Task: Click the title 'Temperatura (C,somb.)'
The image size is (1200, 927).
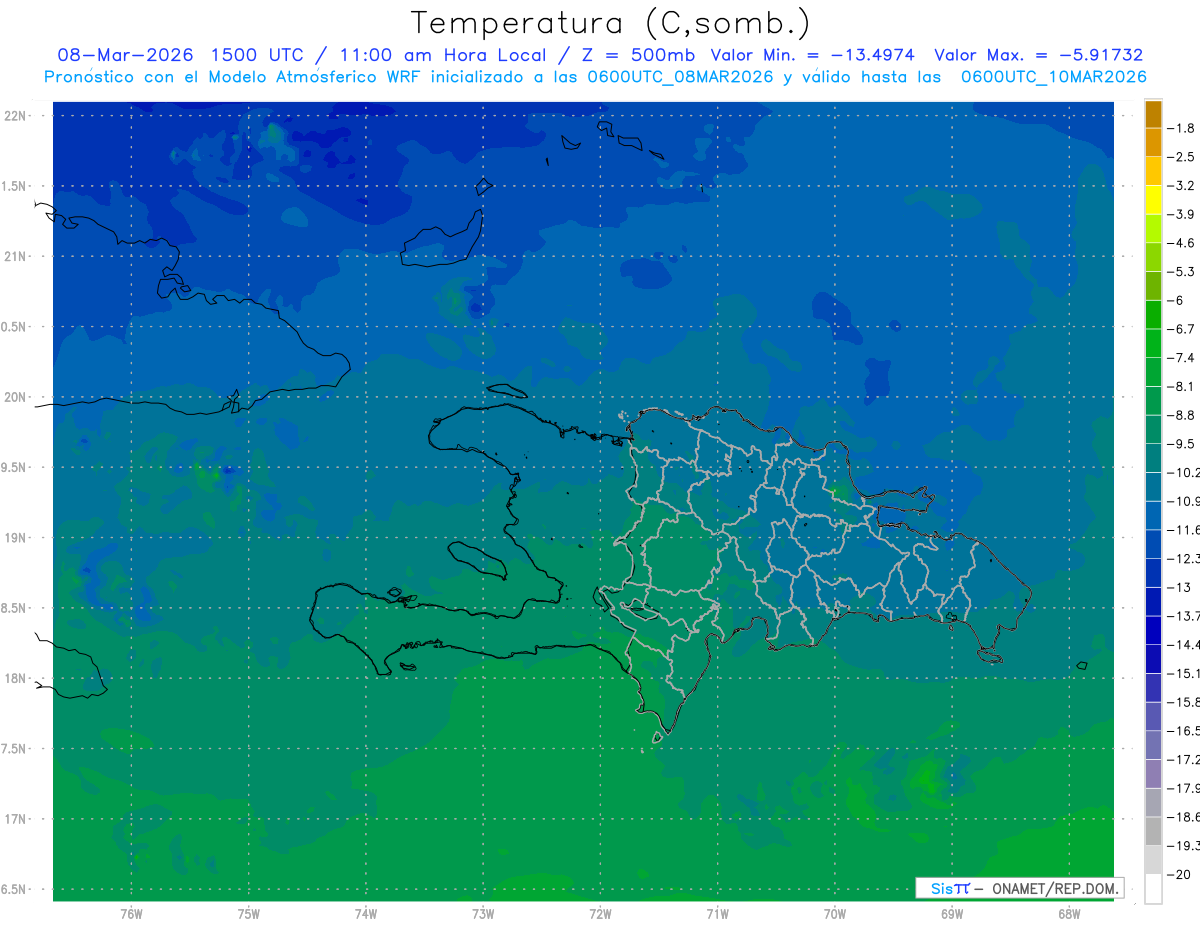Action: coord(611,23)
